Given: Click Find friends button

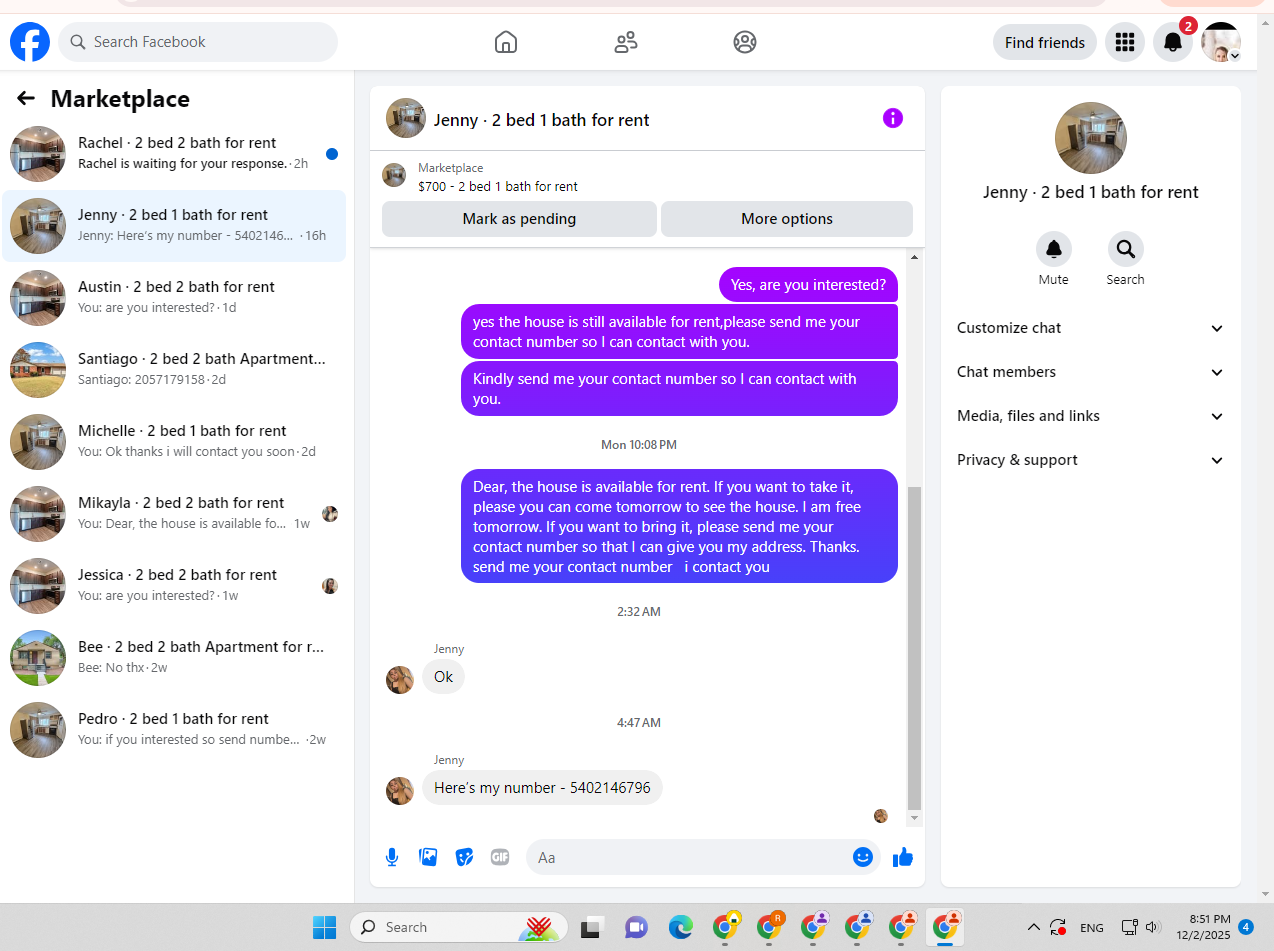Looking at the screenshot, I should (x=1045, y=42).
